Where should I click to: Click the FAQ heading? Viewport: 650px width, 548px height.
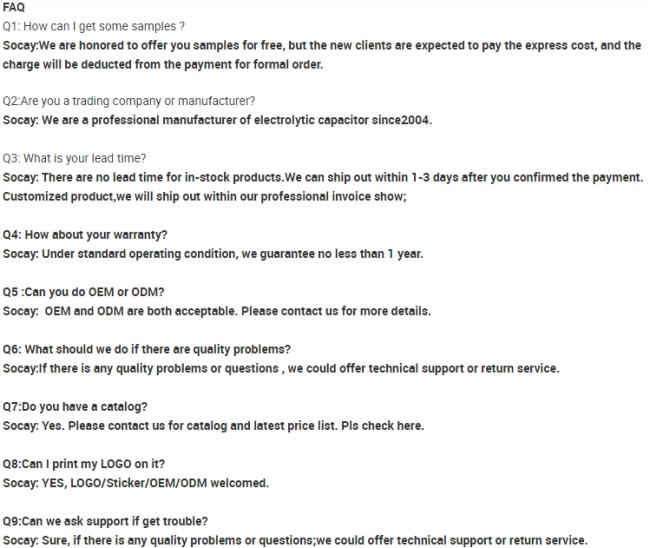[14, 7]
